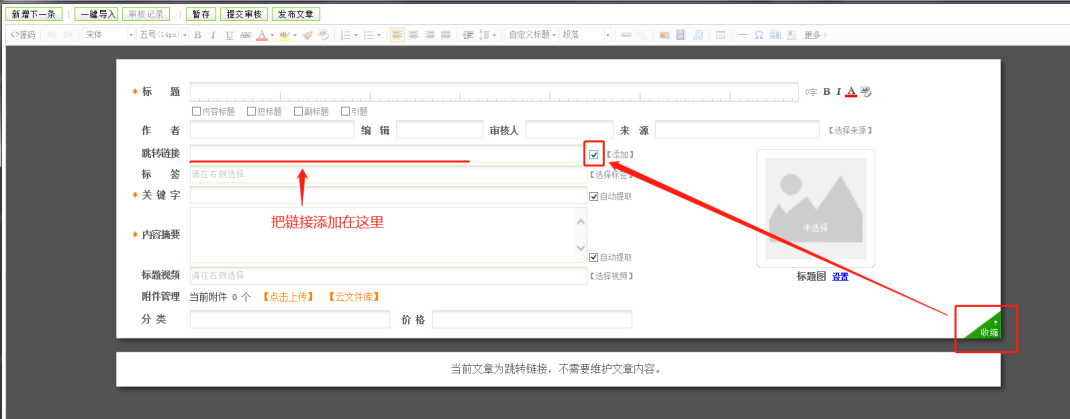Screen dimensions: 1070x419
Task: Toggle the 添加 checkbox beside 跳转链接
Action: click(x=594, y=154)
